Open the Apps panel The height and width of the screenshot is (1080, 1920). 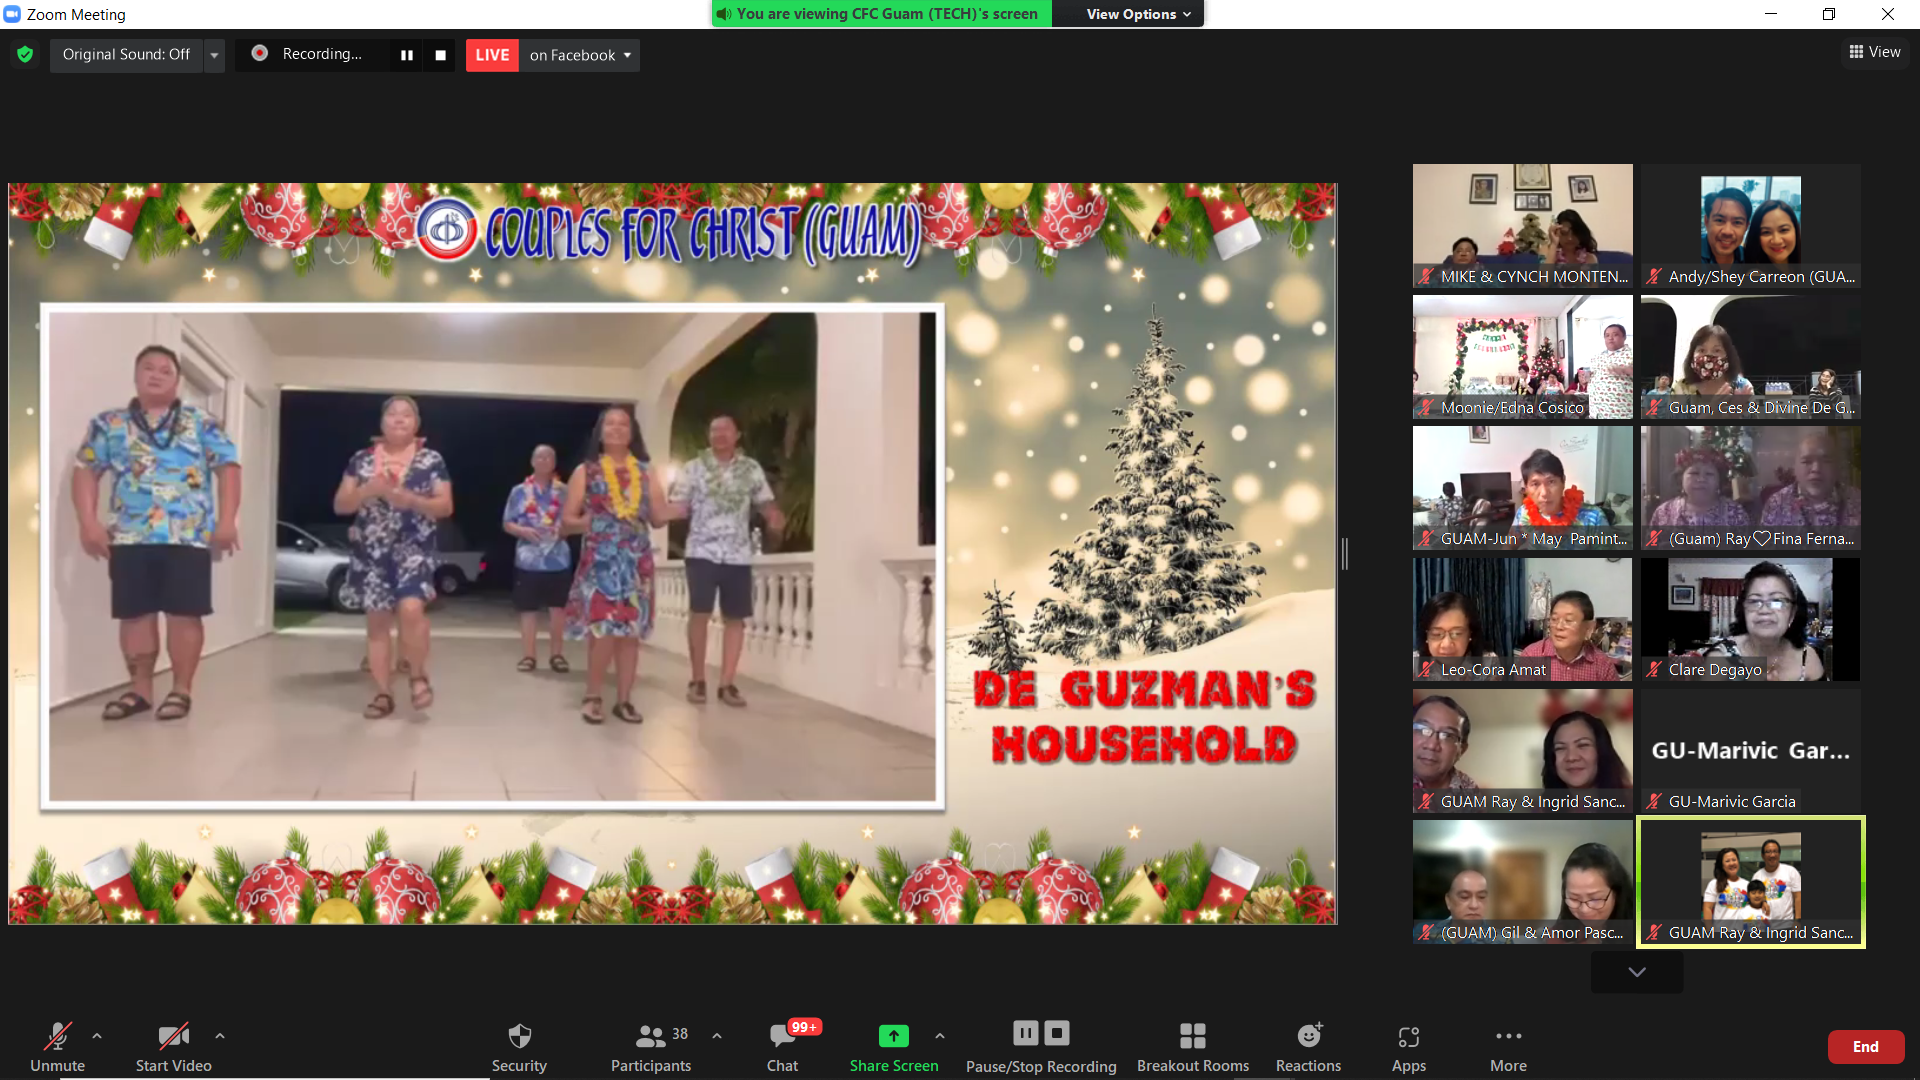point(1409,1046)
